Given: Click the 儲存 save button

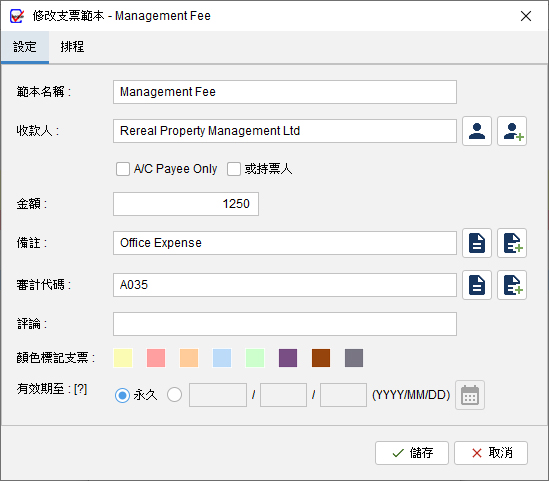Looking at the screenshot, I should coord(412,453).
